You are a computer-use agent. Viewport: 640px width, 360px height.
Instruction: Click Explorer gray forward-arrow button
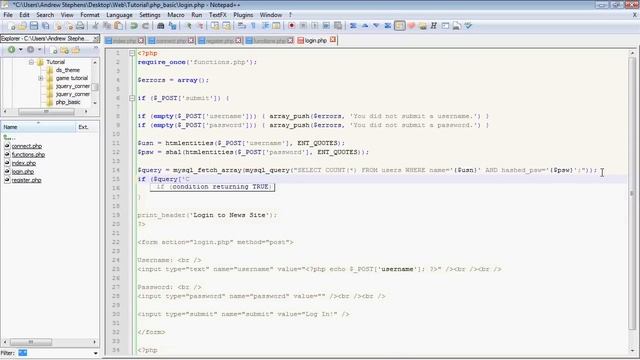click(31, 50)
